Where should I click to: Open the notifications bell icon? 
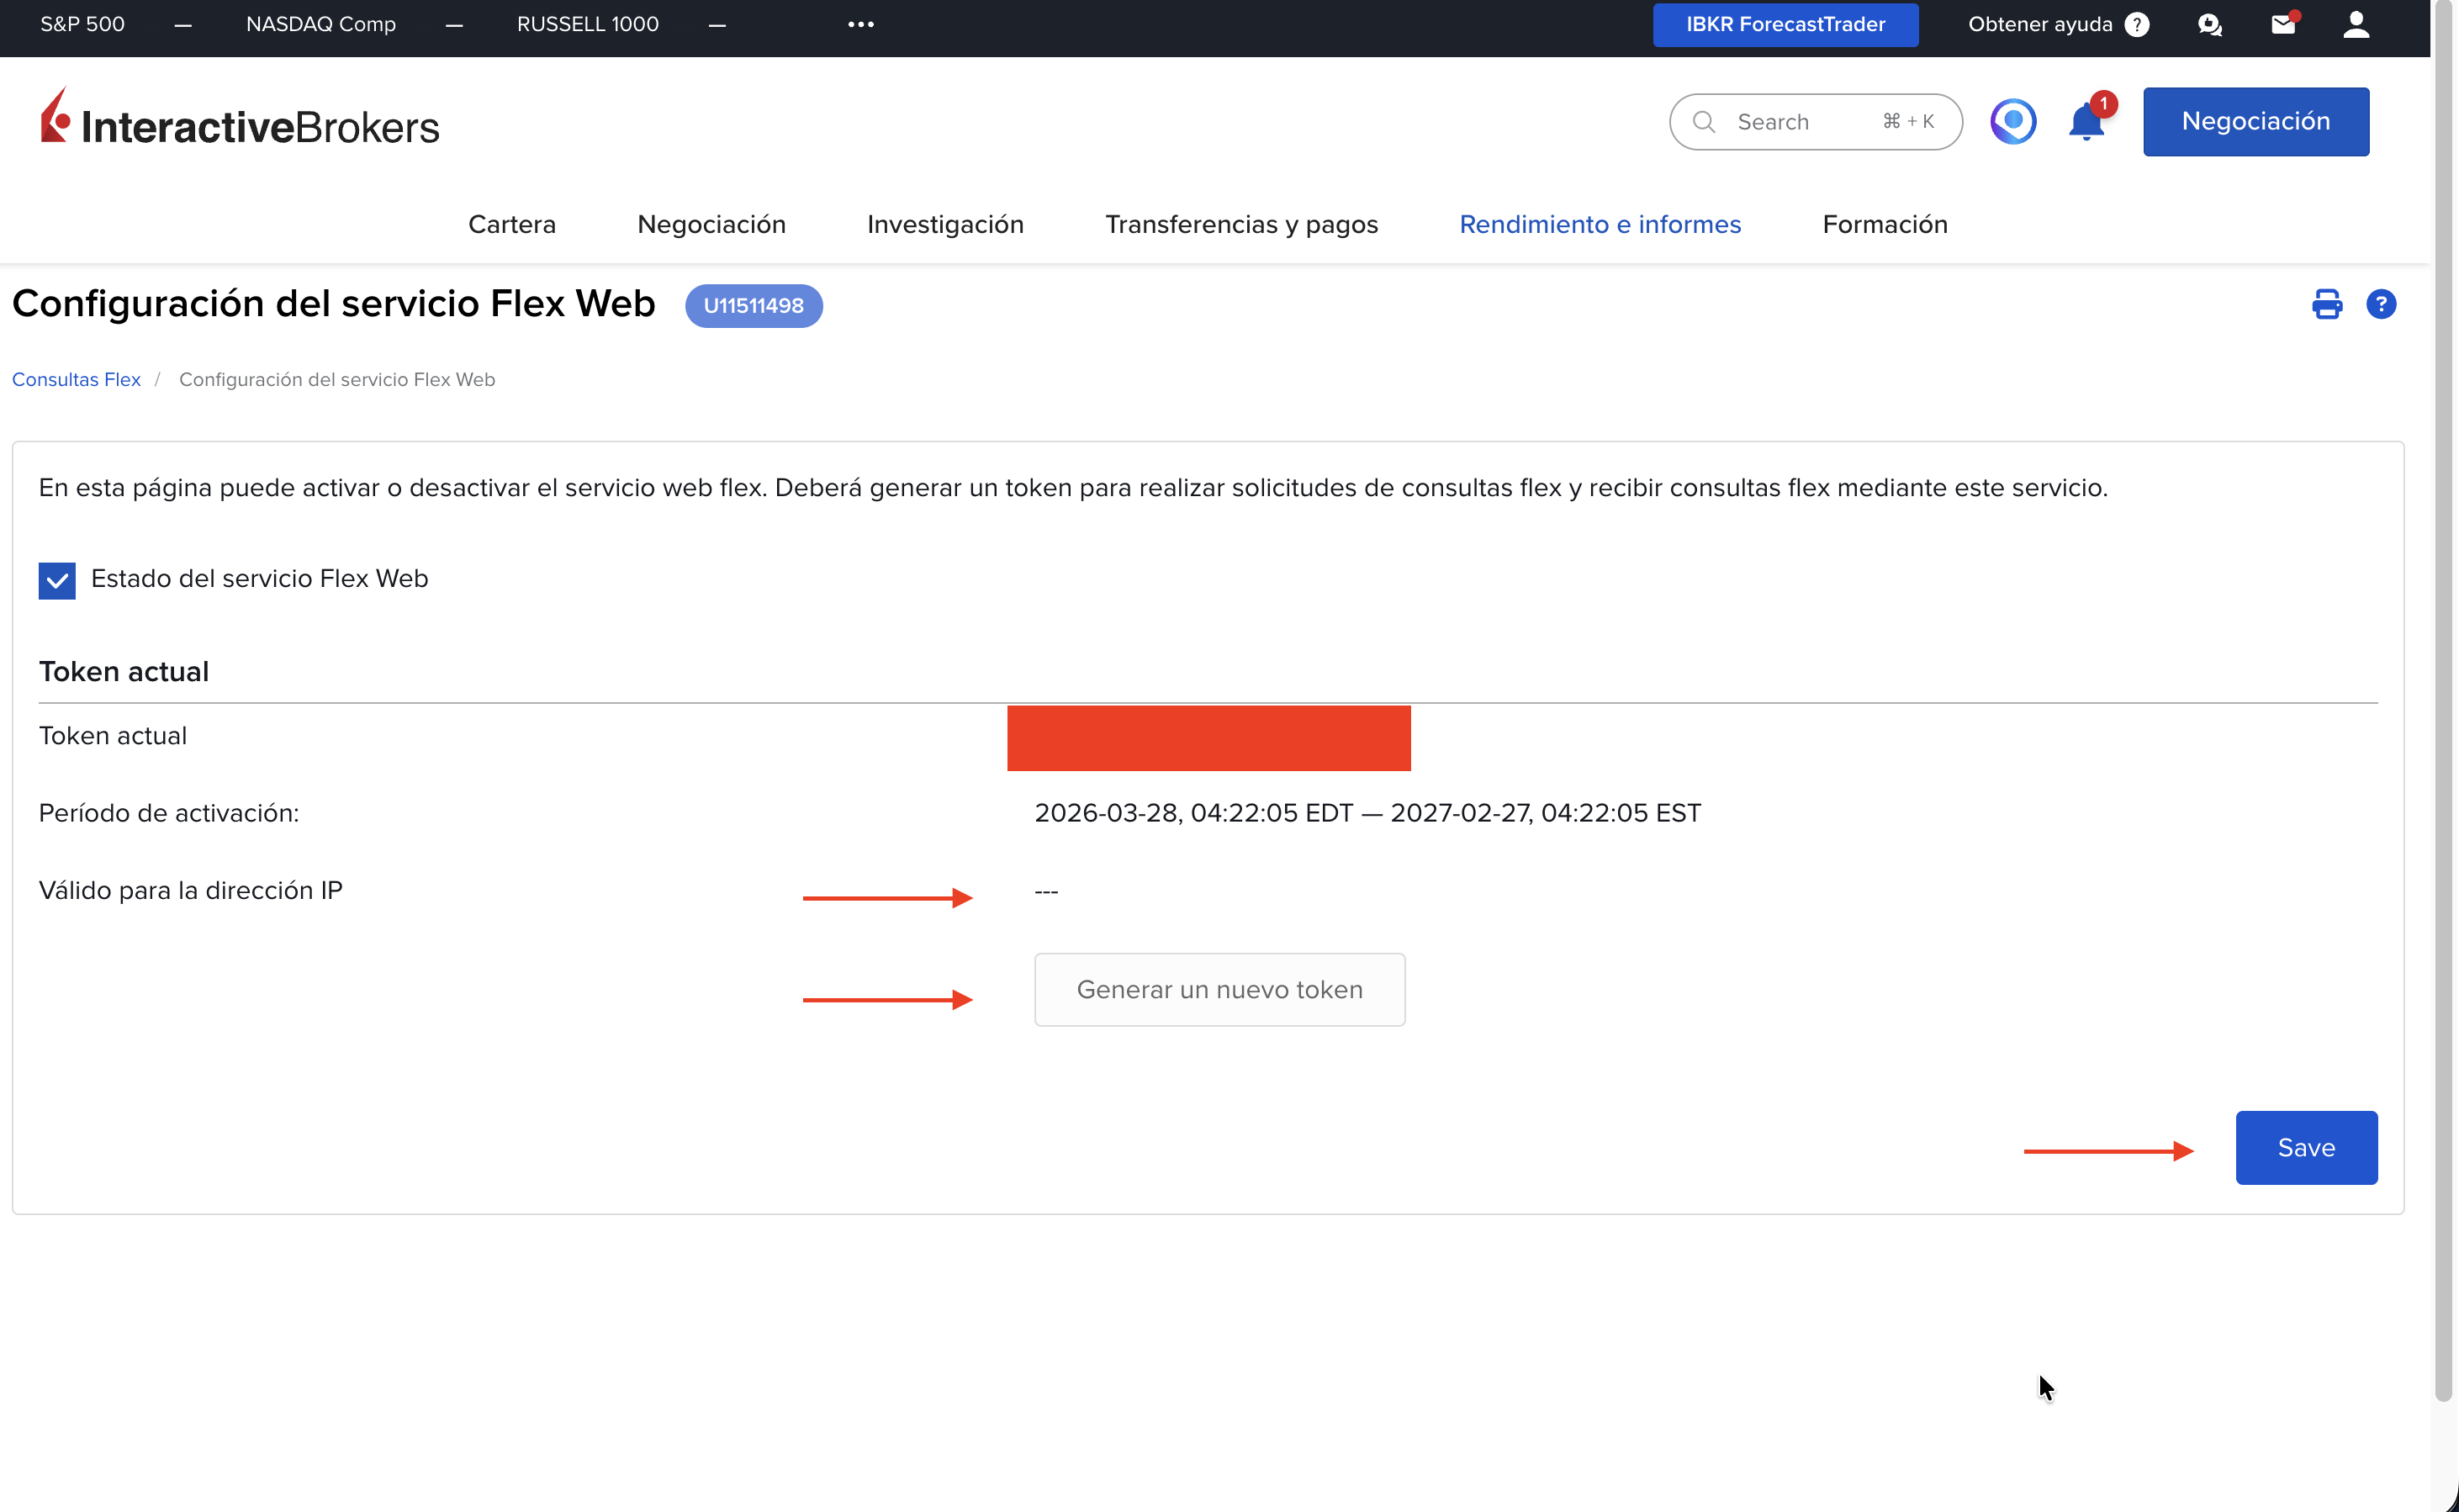2087,122
